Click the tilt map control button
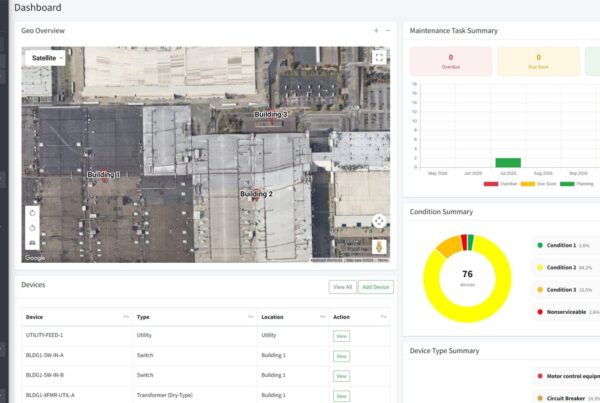This screenshot has width=600, height=403. point(33,243)
